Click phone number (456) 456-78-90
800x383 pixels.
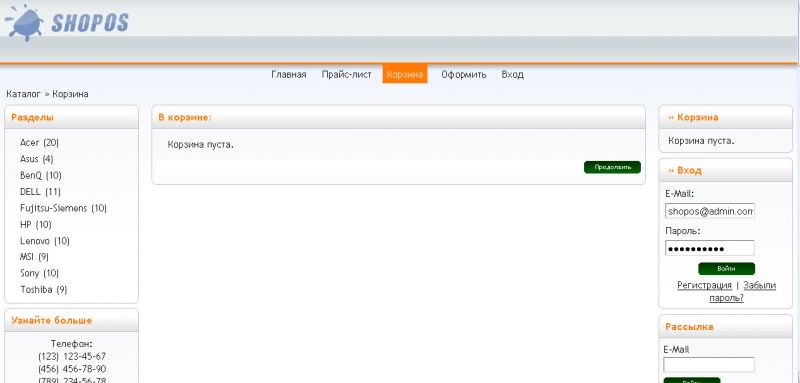(72, 369)
